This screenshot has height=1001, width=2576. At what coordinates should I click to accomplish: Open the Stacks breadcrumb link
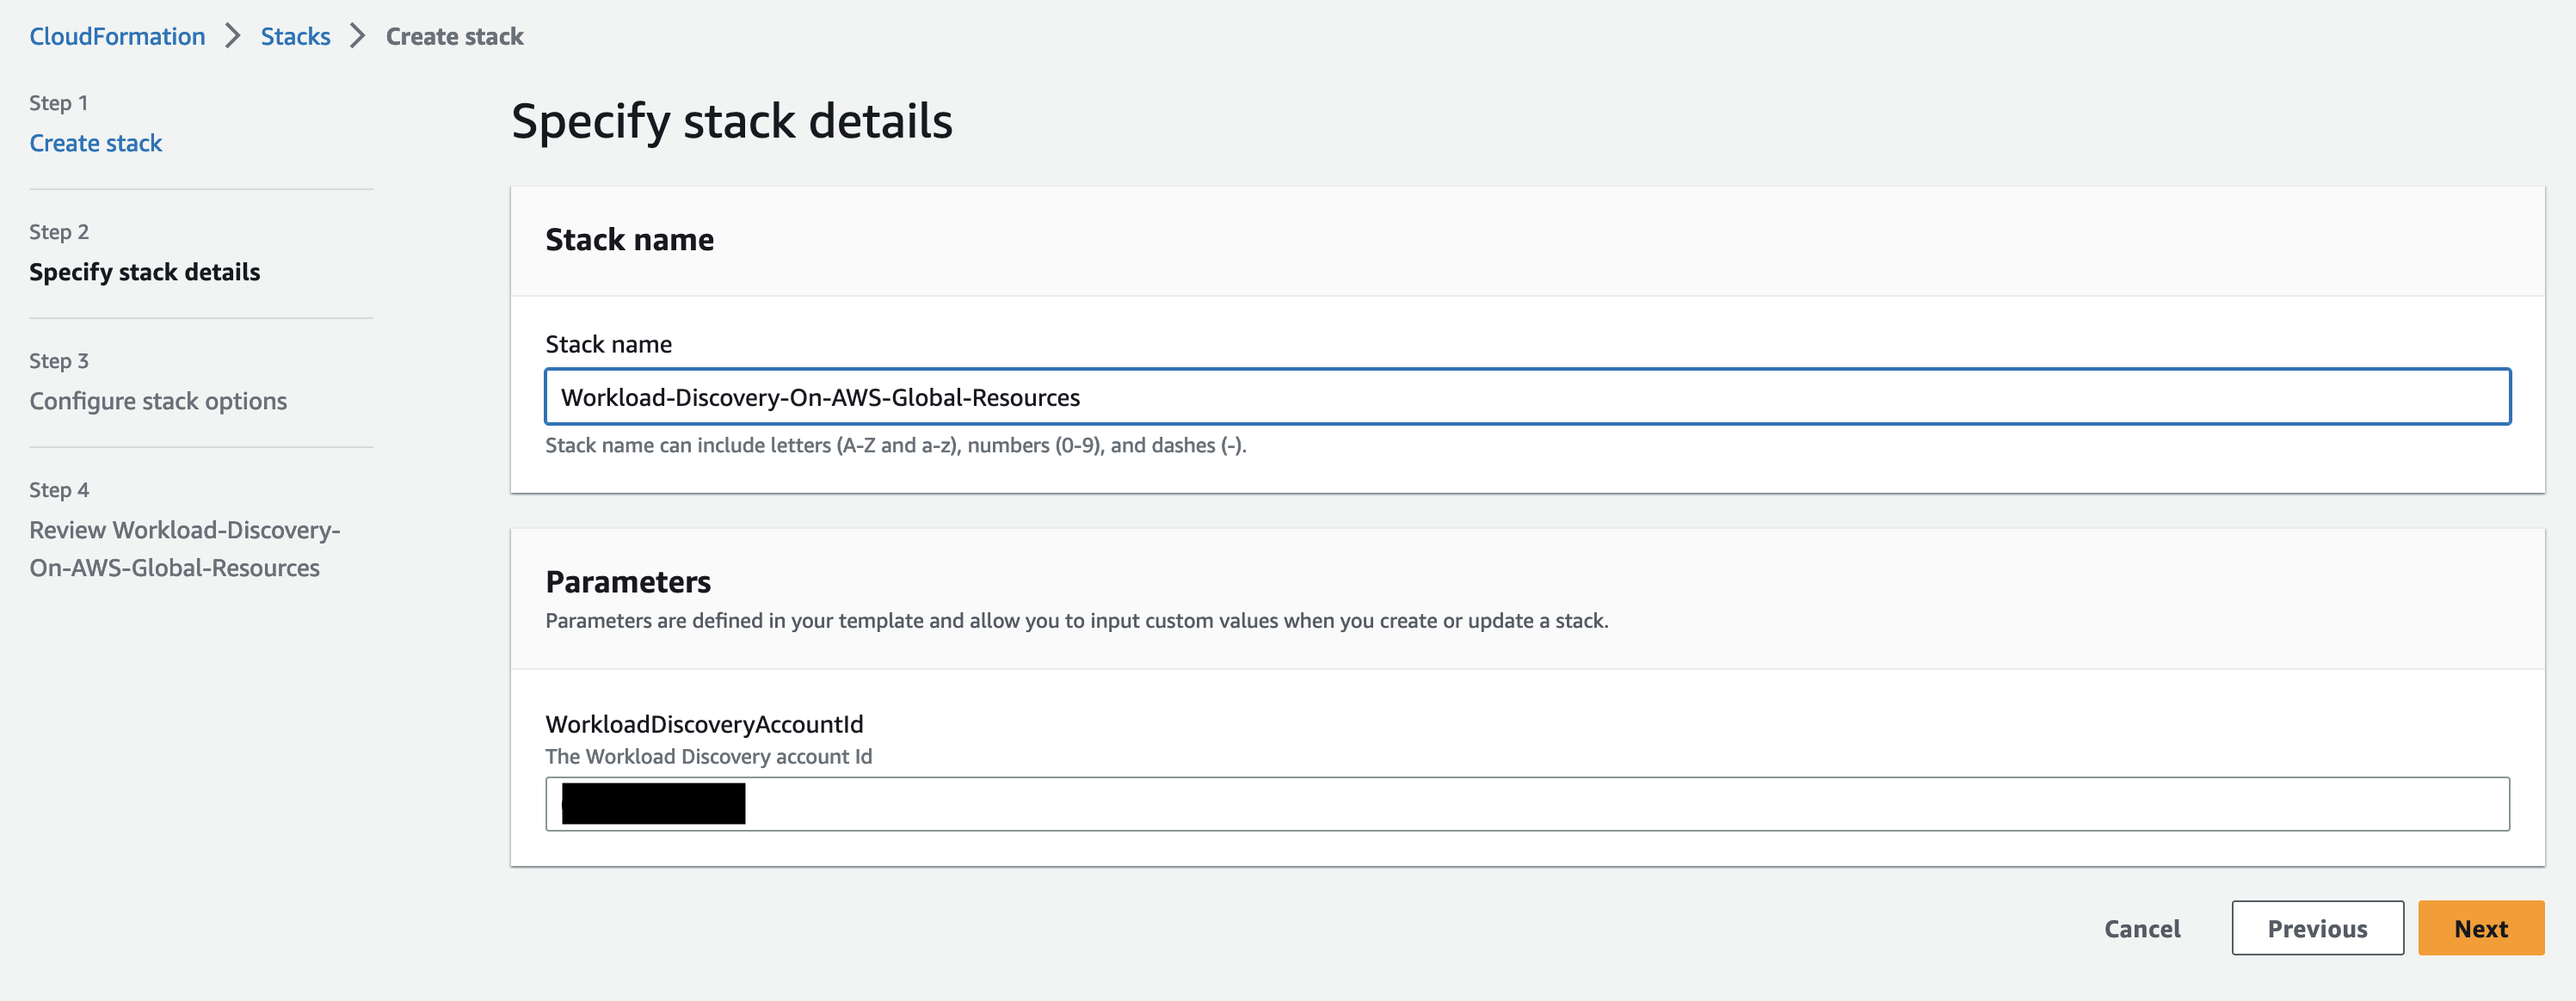point(295,35)
